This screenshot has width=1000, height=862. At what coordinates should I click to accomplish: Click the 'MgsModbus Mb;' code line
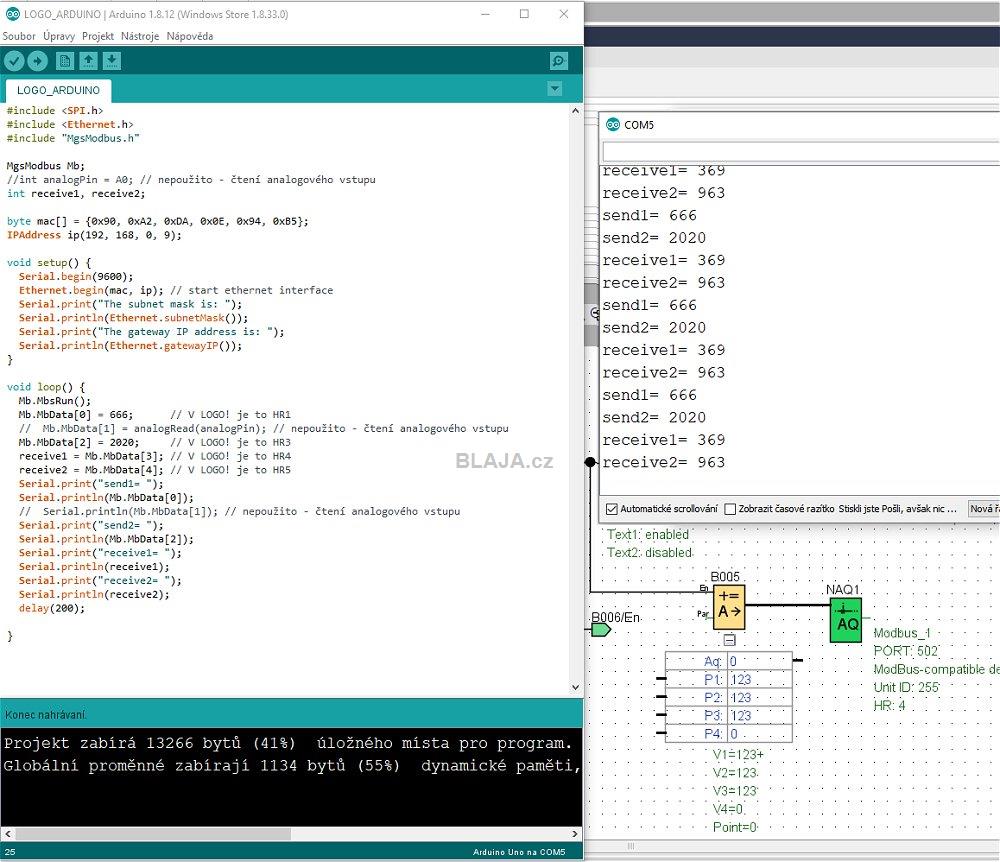[45, 166]
